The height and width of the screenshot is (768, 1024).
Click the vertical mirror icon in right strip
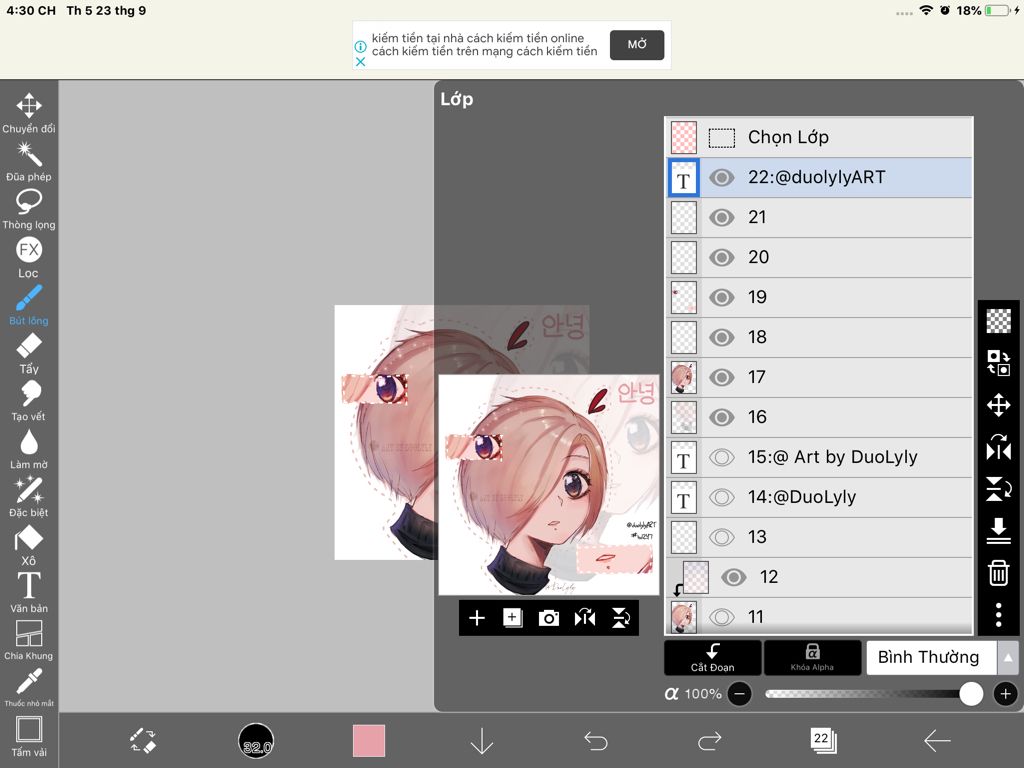[999, 488]
